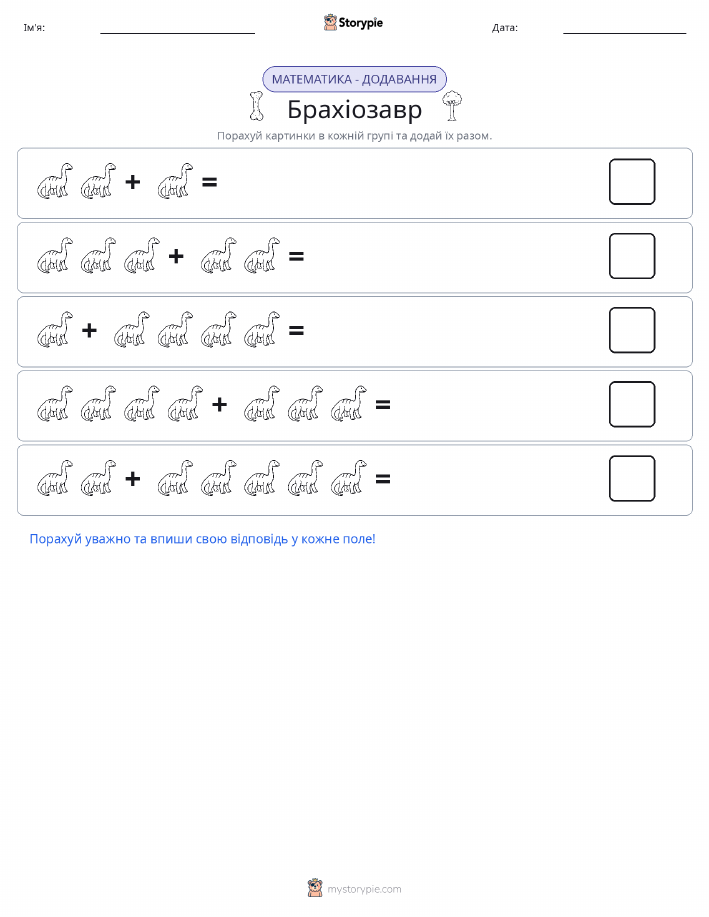The image size is (709, 917).
Task: Click the answer box in the first row
Action: (x=632, y=181)
